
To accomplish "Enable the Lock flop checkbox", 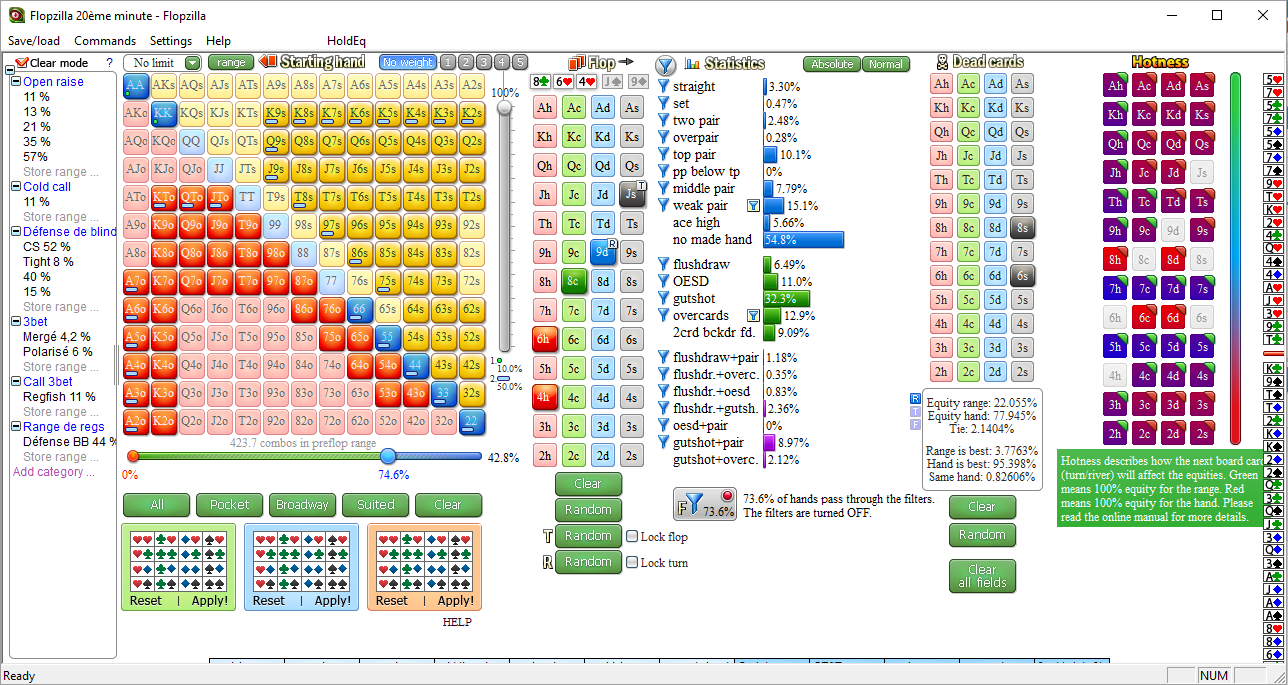I will click(x=632, y=537).
